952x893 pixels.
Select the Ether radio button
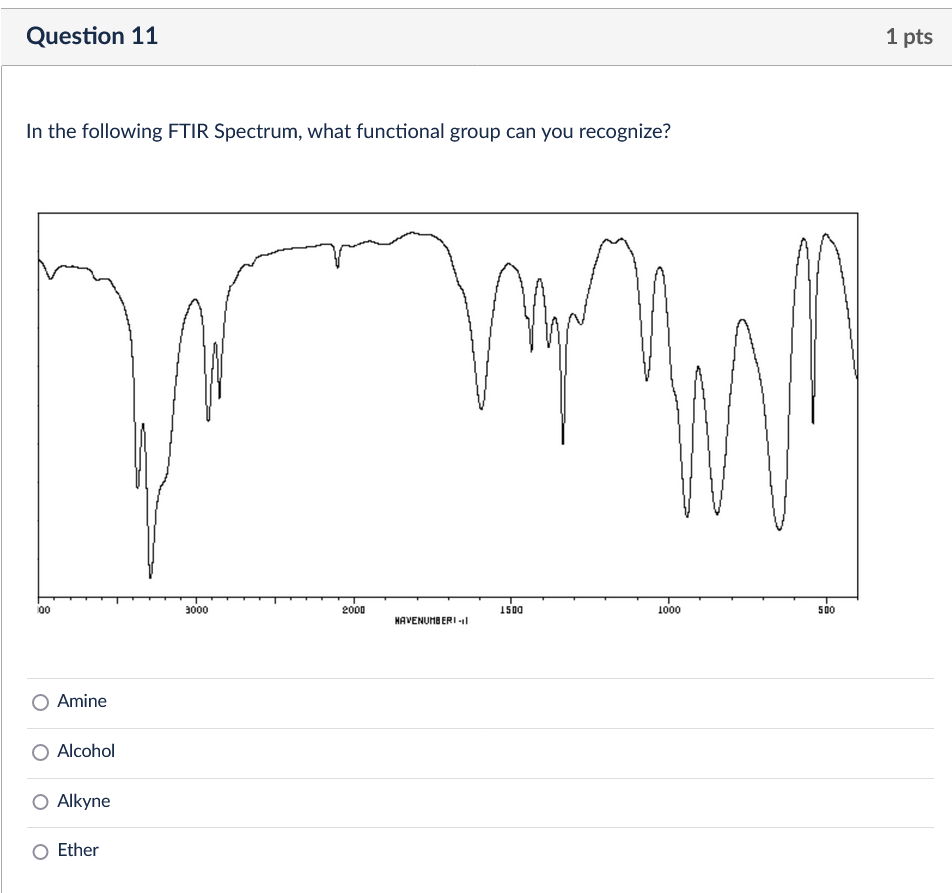[41, 851]
